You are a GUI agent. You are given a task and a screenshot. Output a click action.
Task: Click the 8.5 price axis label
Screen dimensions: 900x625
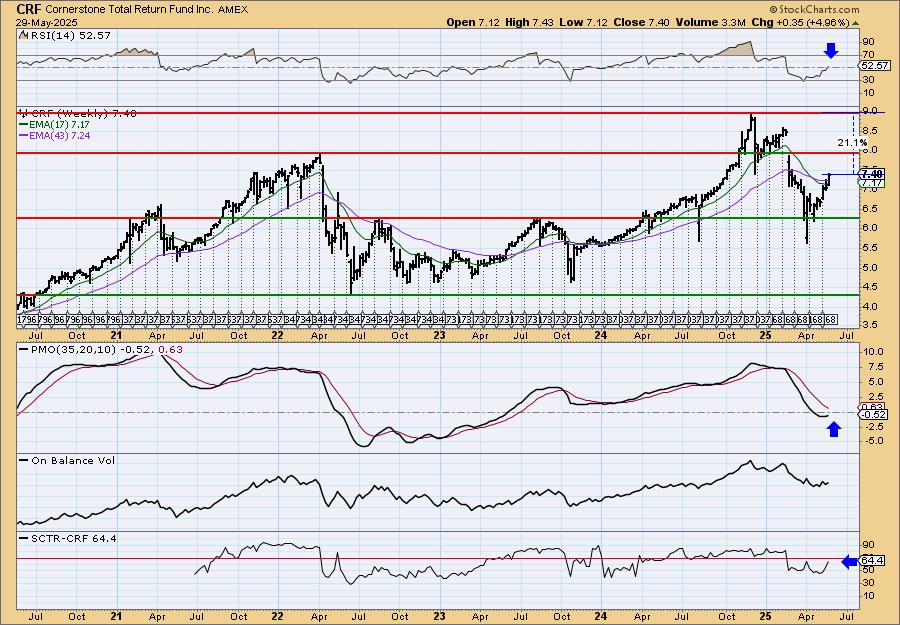click(x=870, y=130)
